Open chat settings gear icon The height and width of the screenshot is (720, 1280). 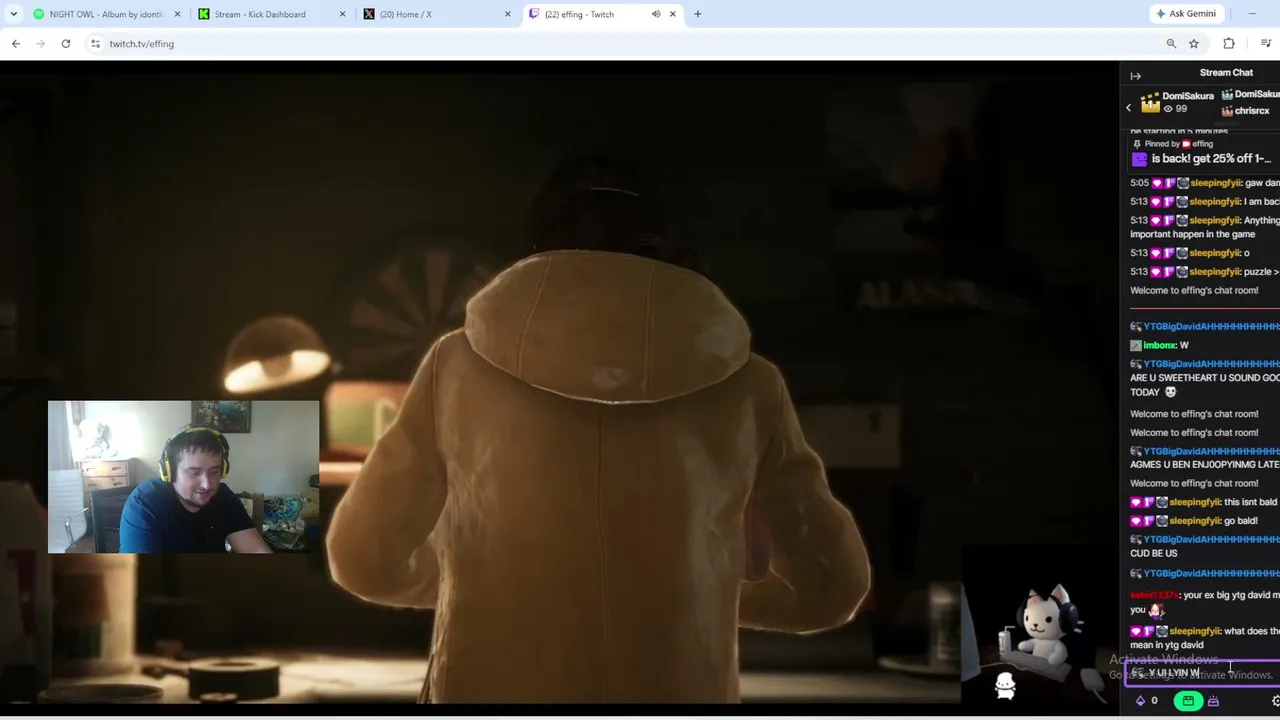click(1275, 701)
